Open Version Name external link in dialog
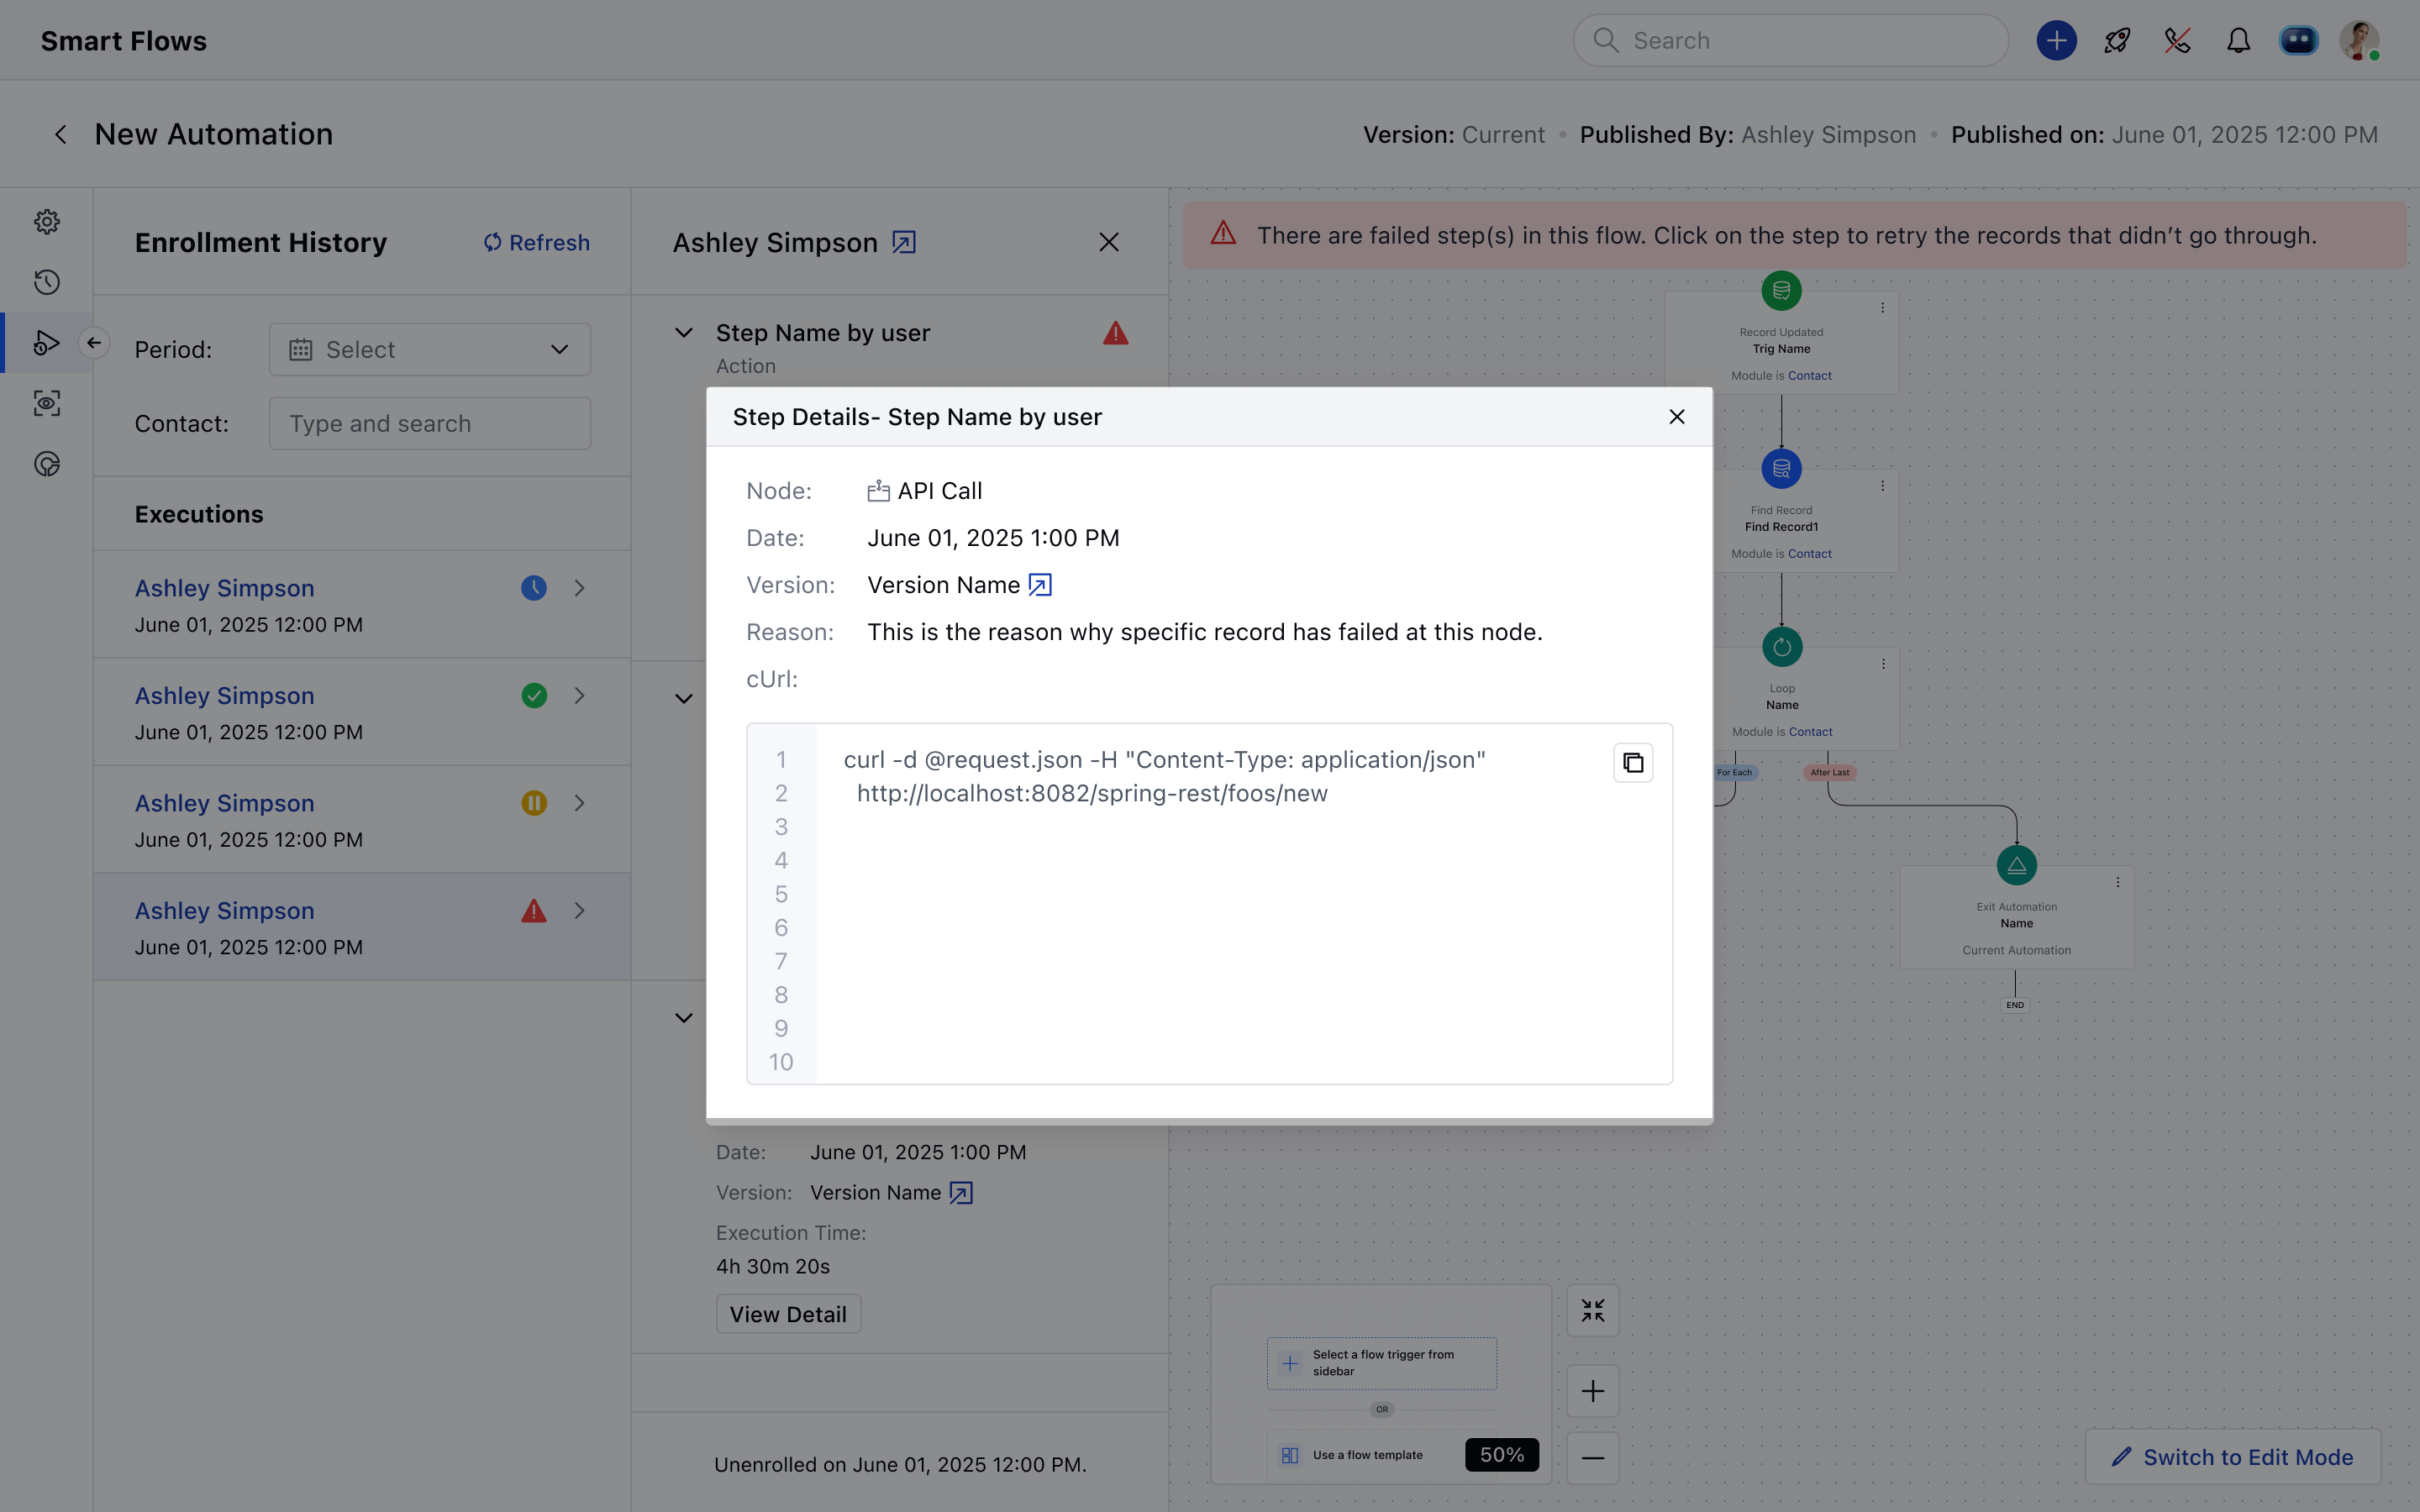This screenshot has height=1512, width=2420. 1040,585
